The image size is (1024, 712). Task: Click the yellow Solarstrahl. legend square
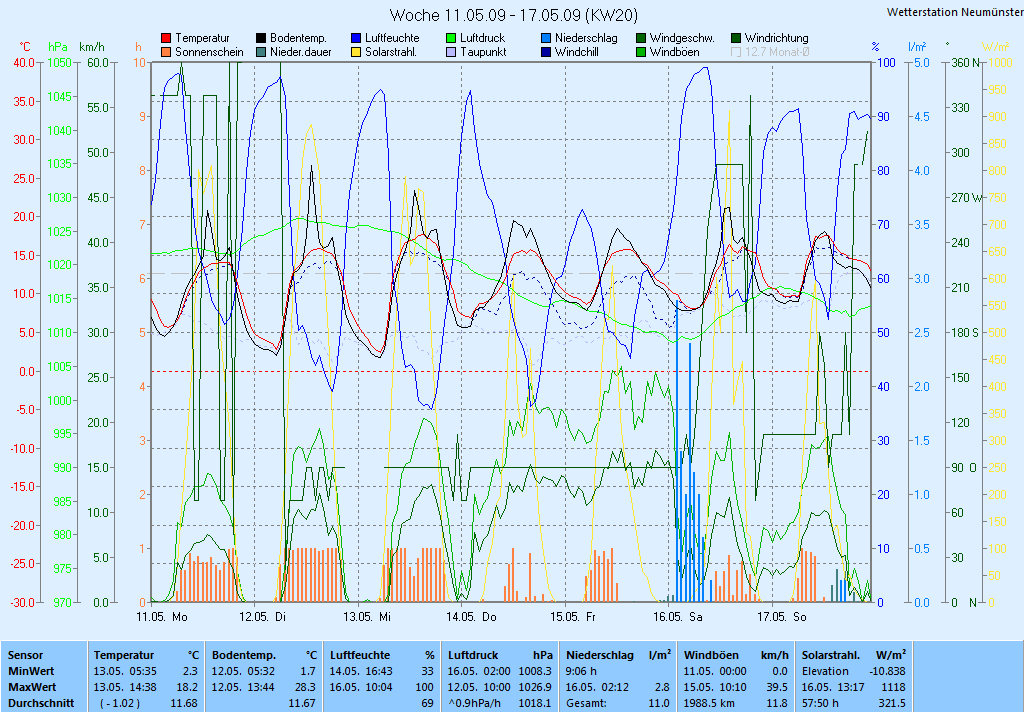click(x=356, y=52)
